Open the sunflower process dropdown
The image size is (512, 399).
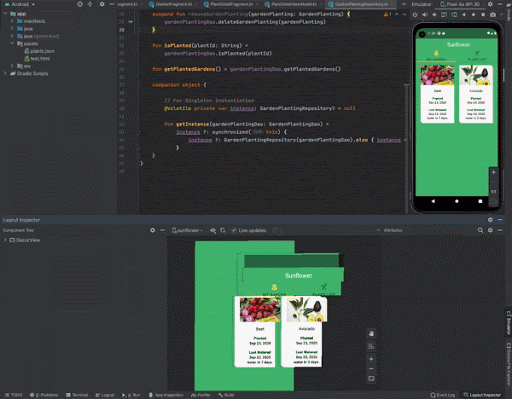click(x=188, y=230)
